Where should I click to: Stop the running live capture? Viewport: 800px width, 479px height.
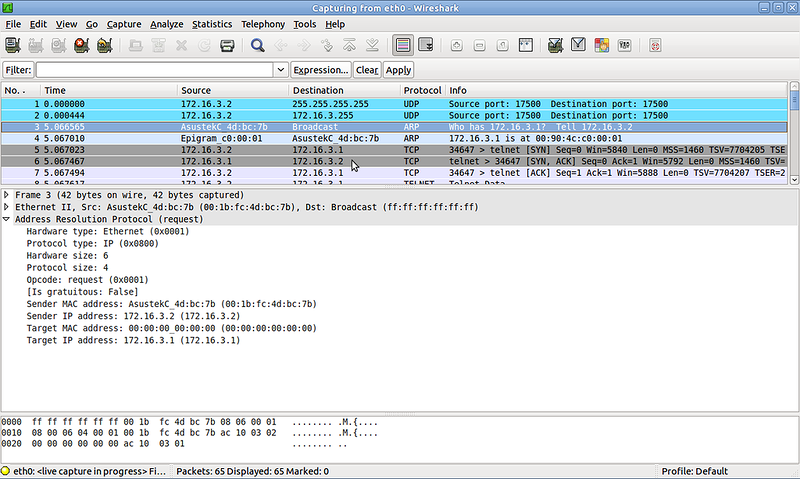click(82, 45)
